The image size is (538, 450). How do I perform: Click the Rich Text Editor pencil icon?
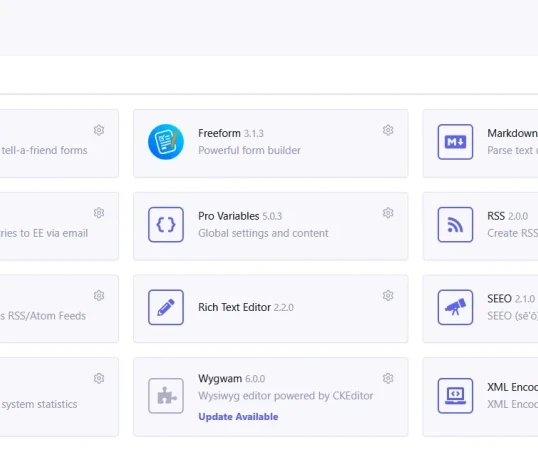click(x=166, y=307)
